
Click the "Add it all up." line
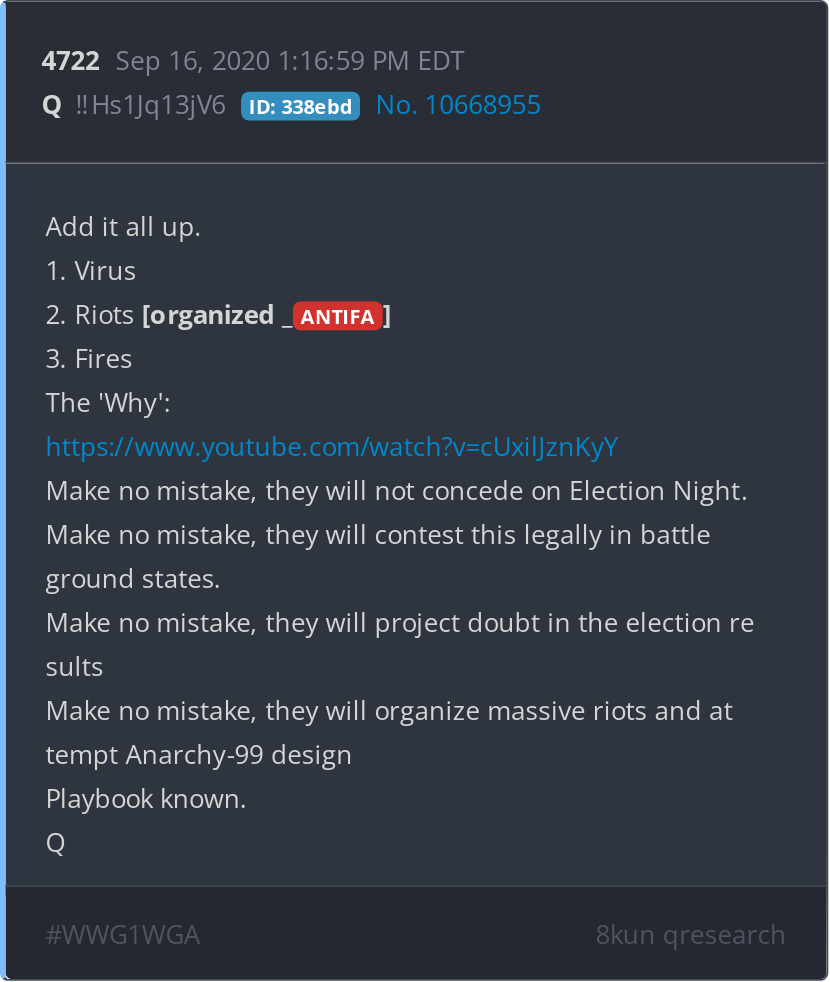point(123,227)
